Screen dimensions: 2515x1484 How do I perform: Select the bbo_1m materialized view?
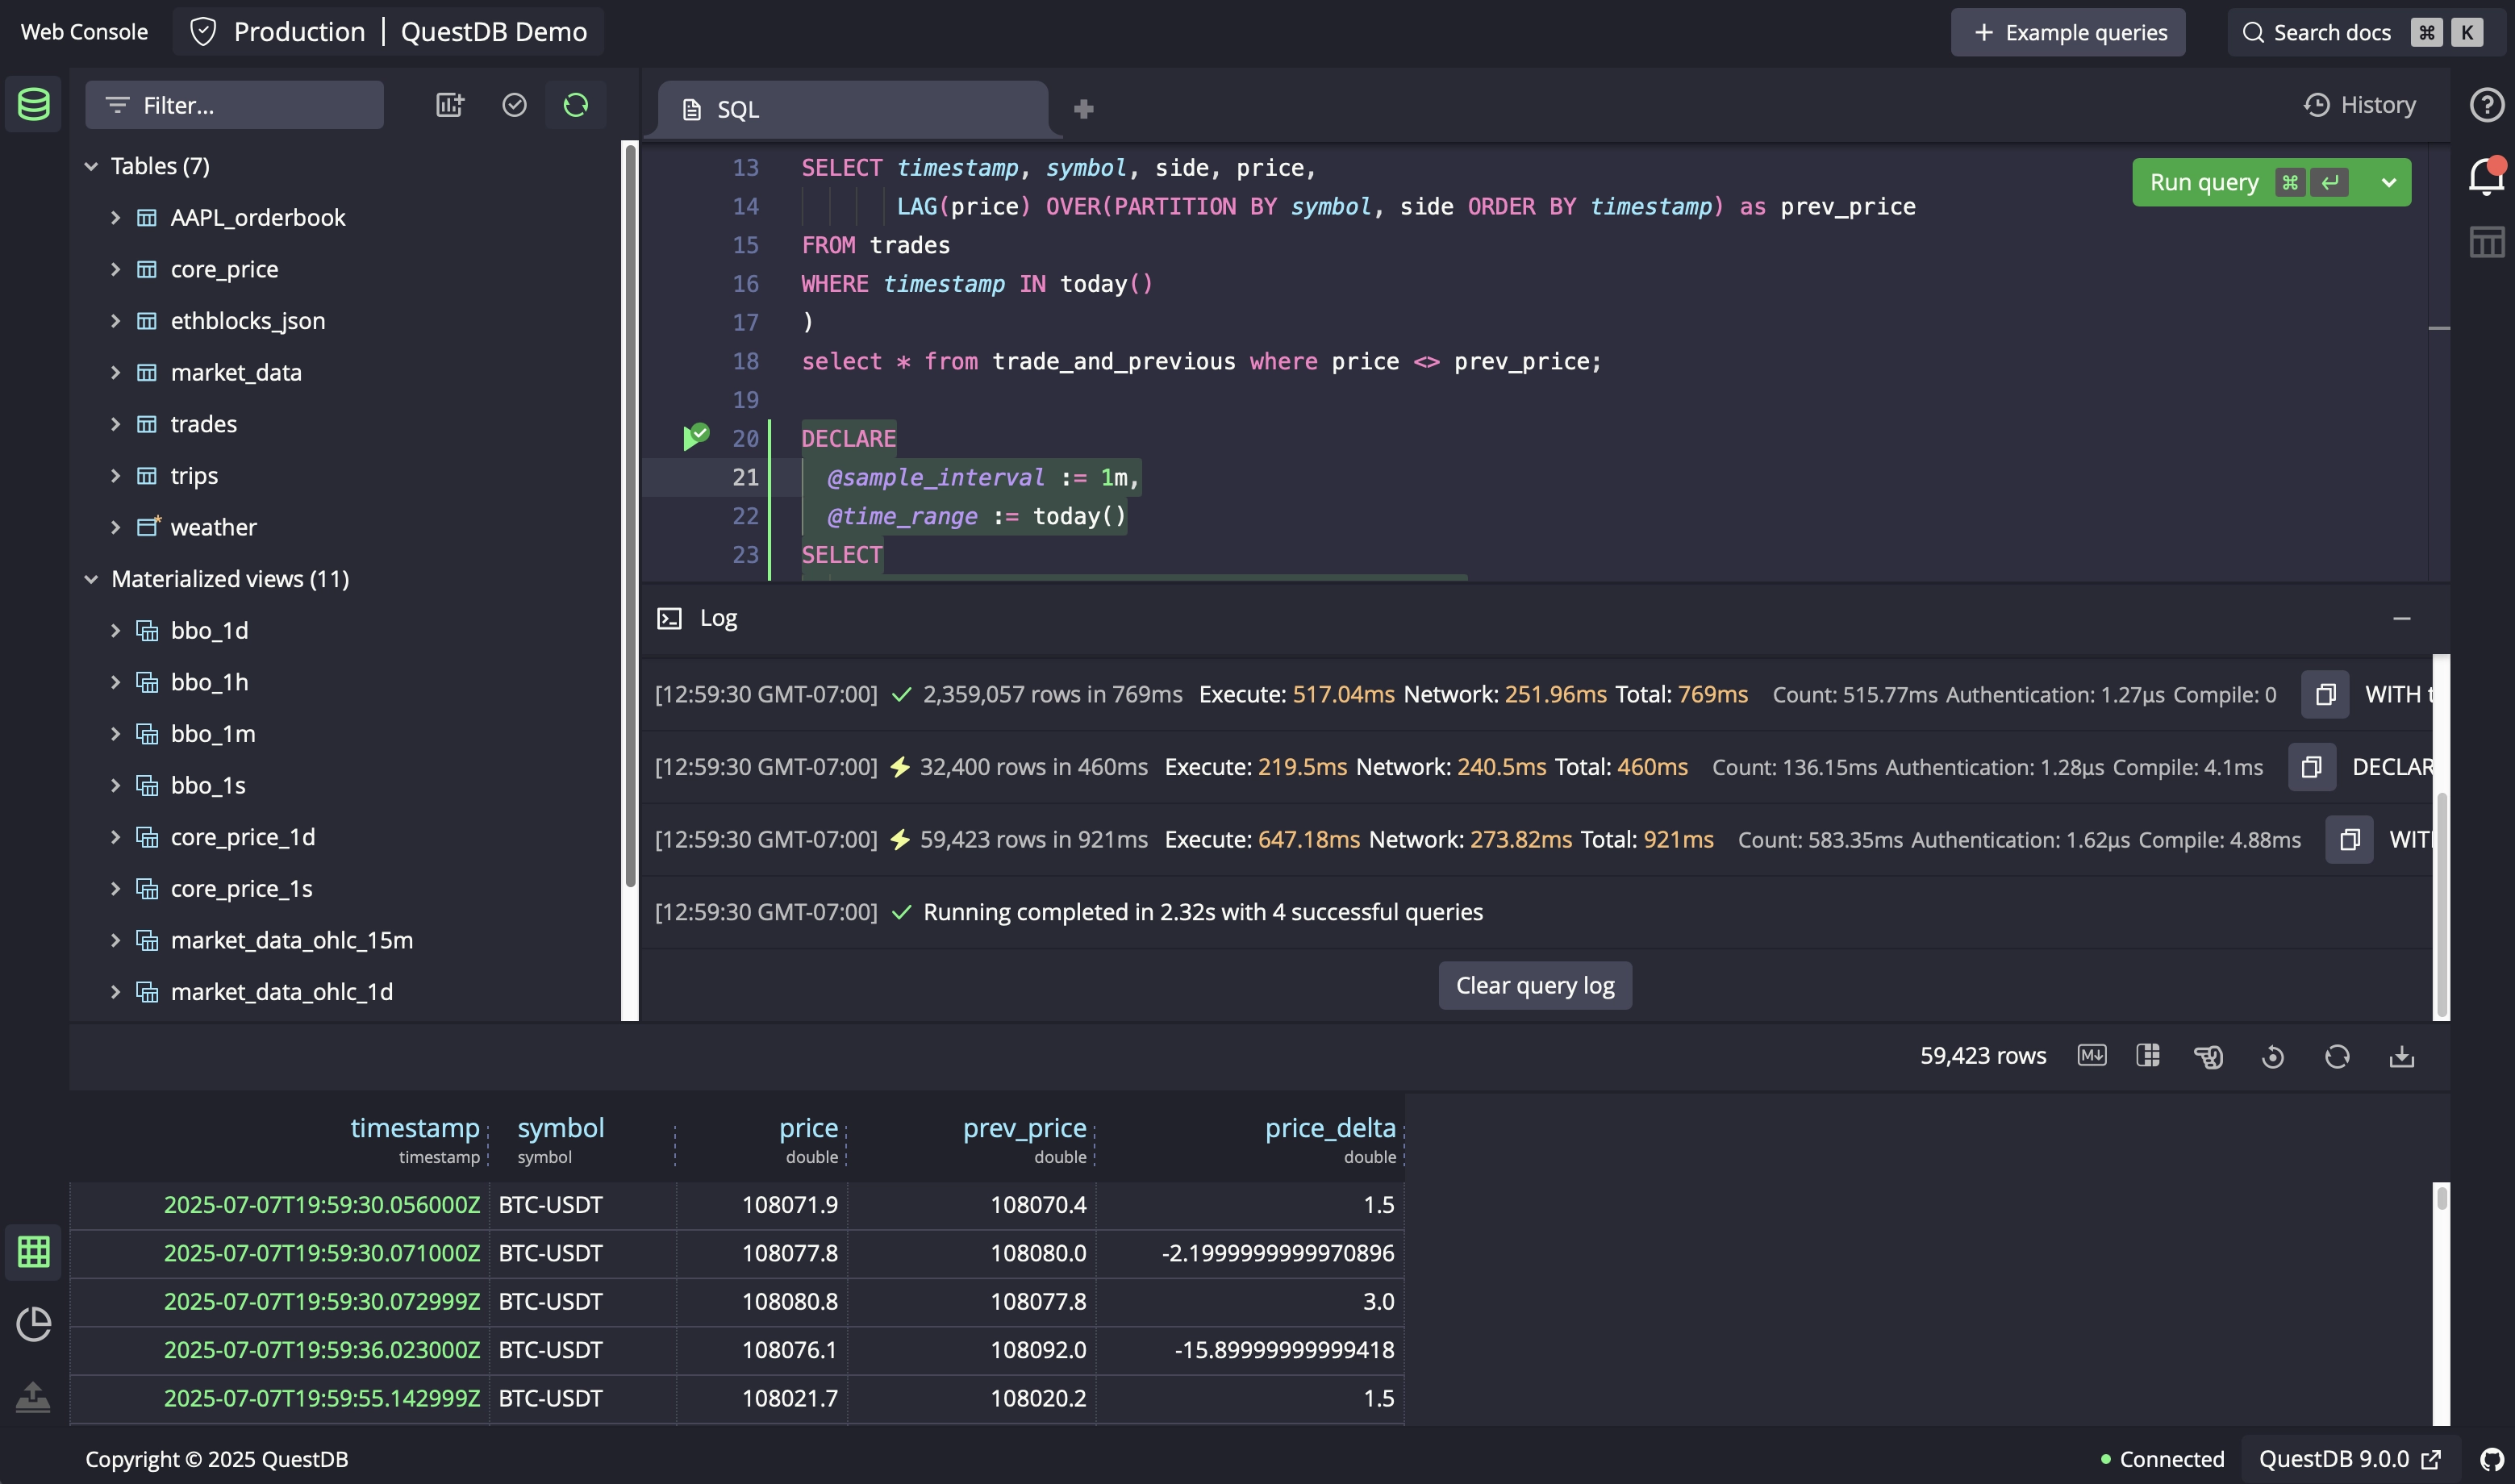[213, 734]
